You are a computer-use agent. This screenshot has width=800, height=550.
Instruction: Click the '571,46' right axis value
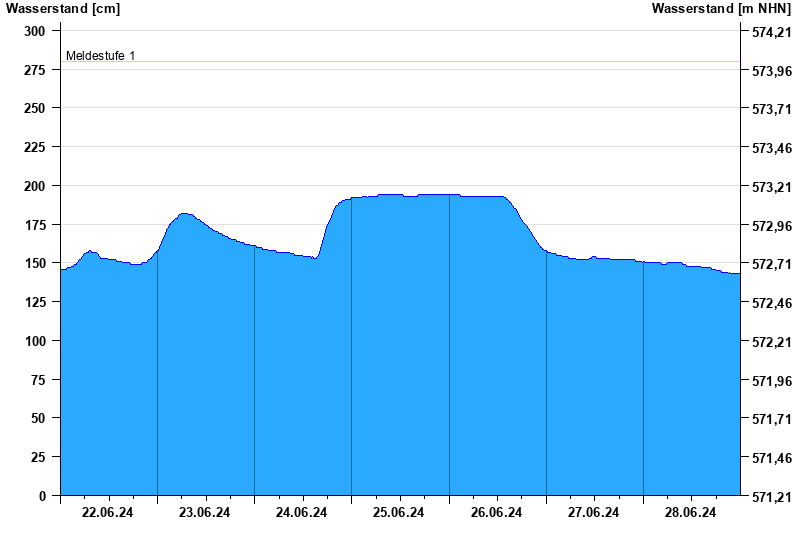[772, 458]
